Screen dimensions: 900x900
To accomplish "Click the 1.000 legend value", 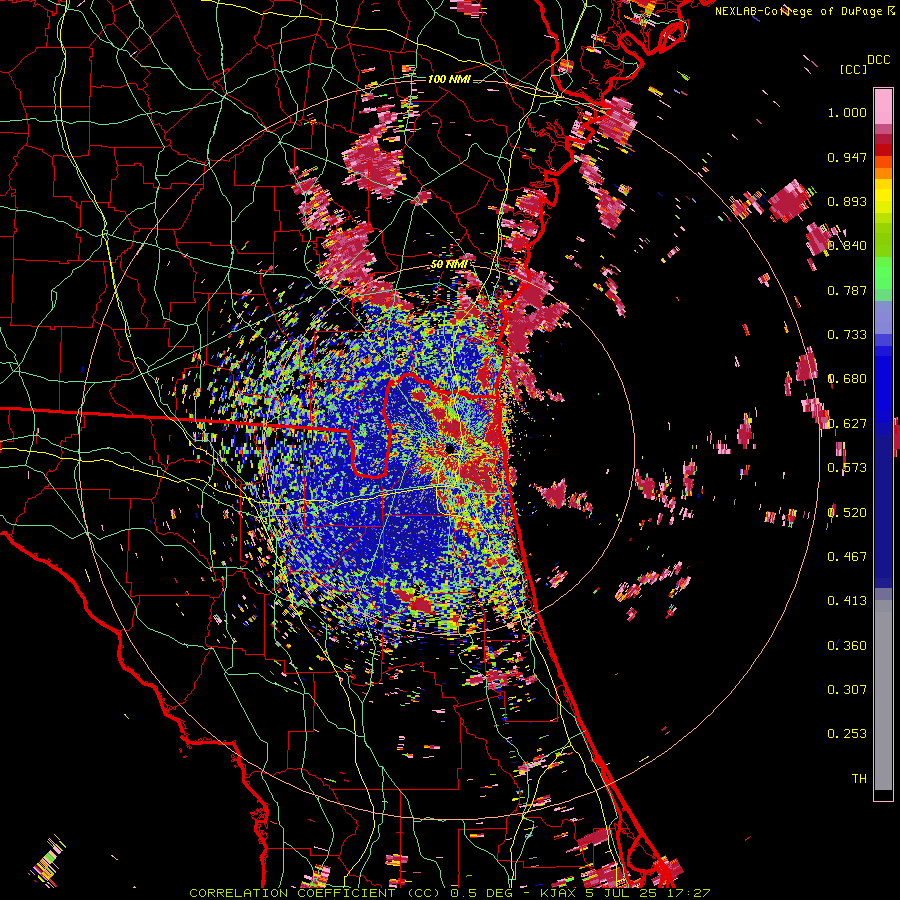I will tap(847, 112).
